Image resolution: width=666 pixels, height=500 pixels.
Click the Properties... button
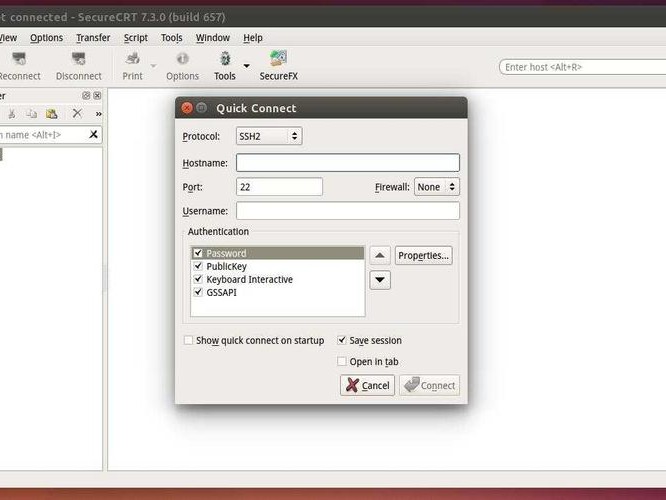(x=423, y=255)
